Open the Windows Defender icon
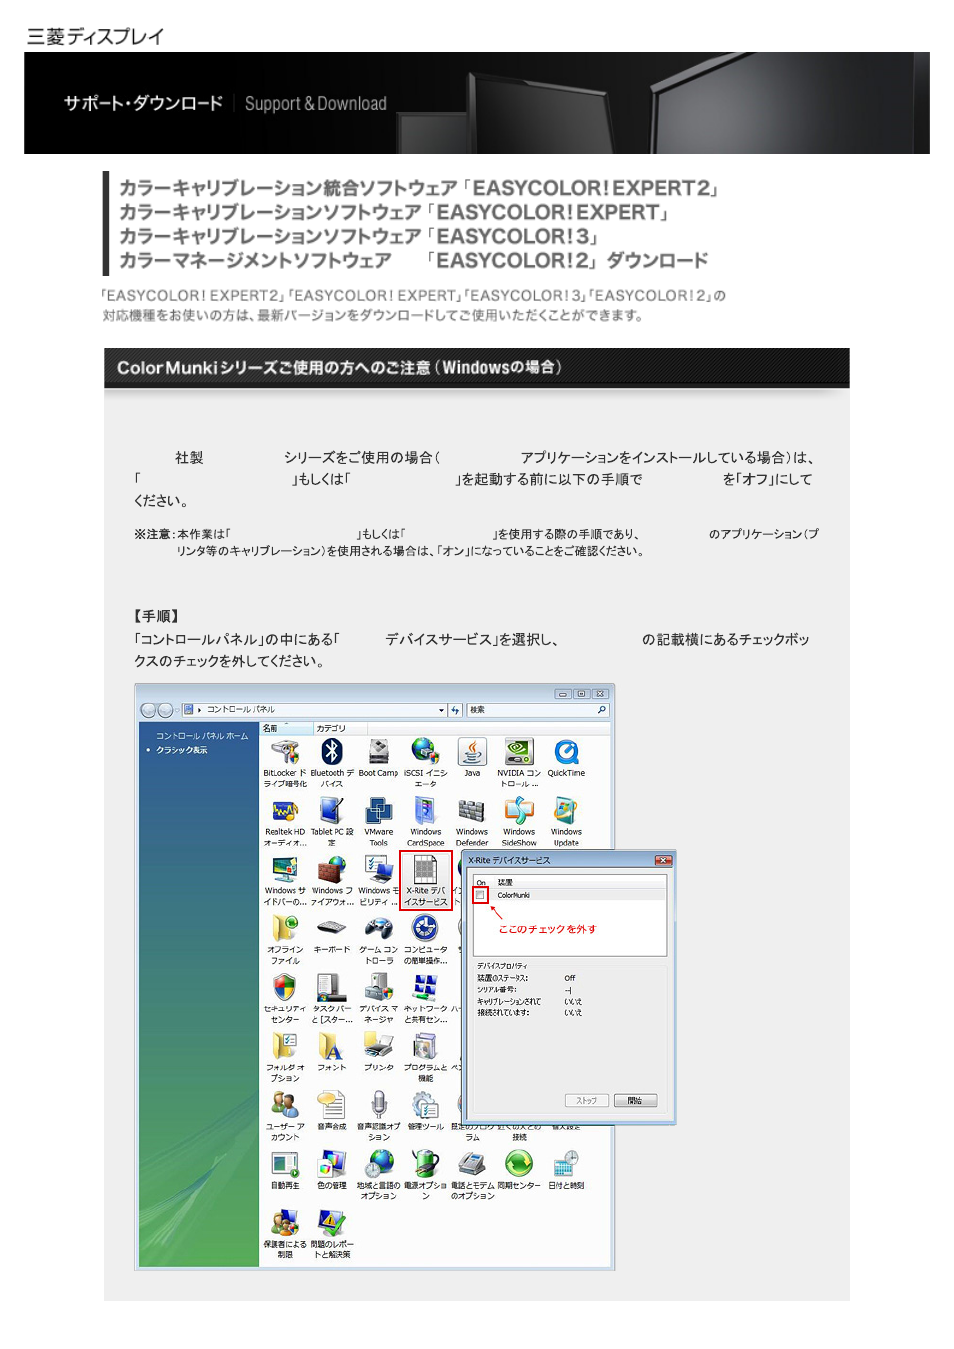Screen dimensions: 954x1349 (472, 822)
